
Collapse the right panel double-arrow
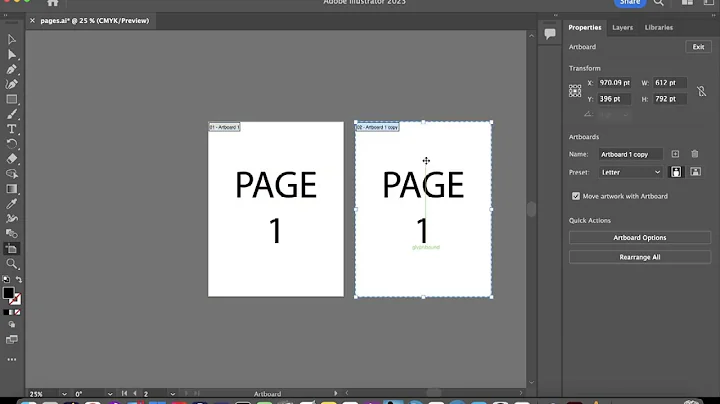click(x=714, y=15)
